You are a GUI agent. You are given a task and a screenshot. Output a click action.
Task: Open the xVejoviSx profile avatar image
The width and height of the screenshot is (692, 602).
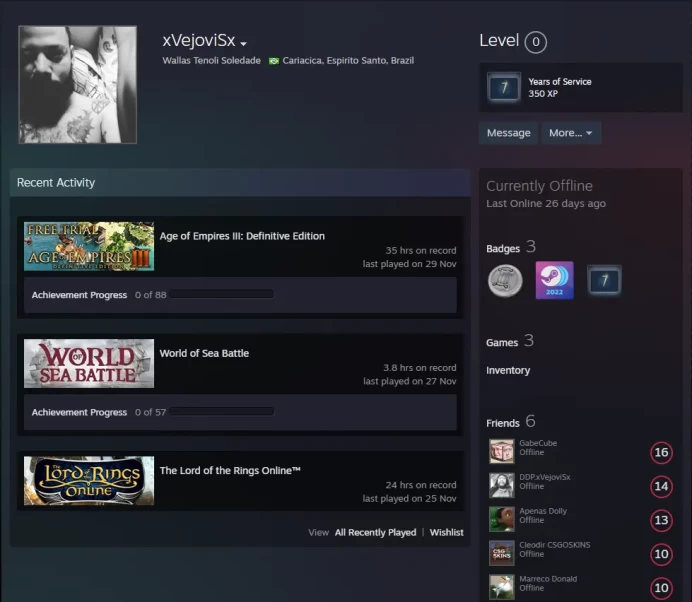78,84
